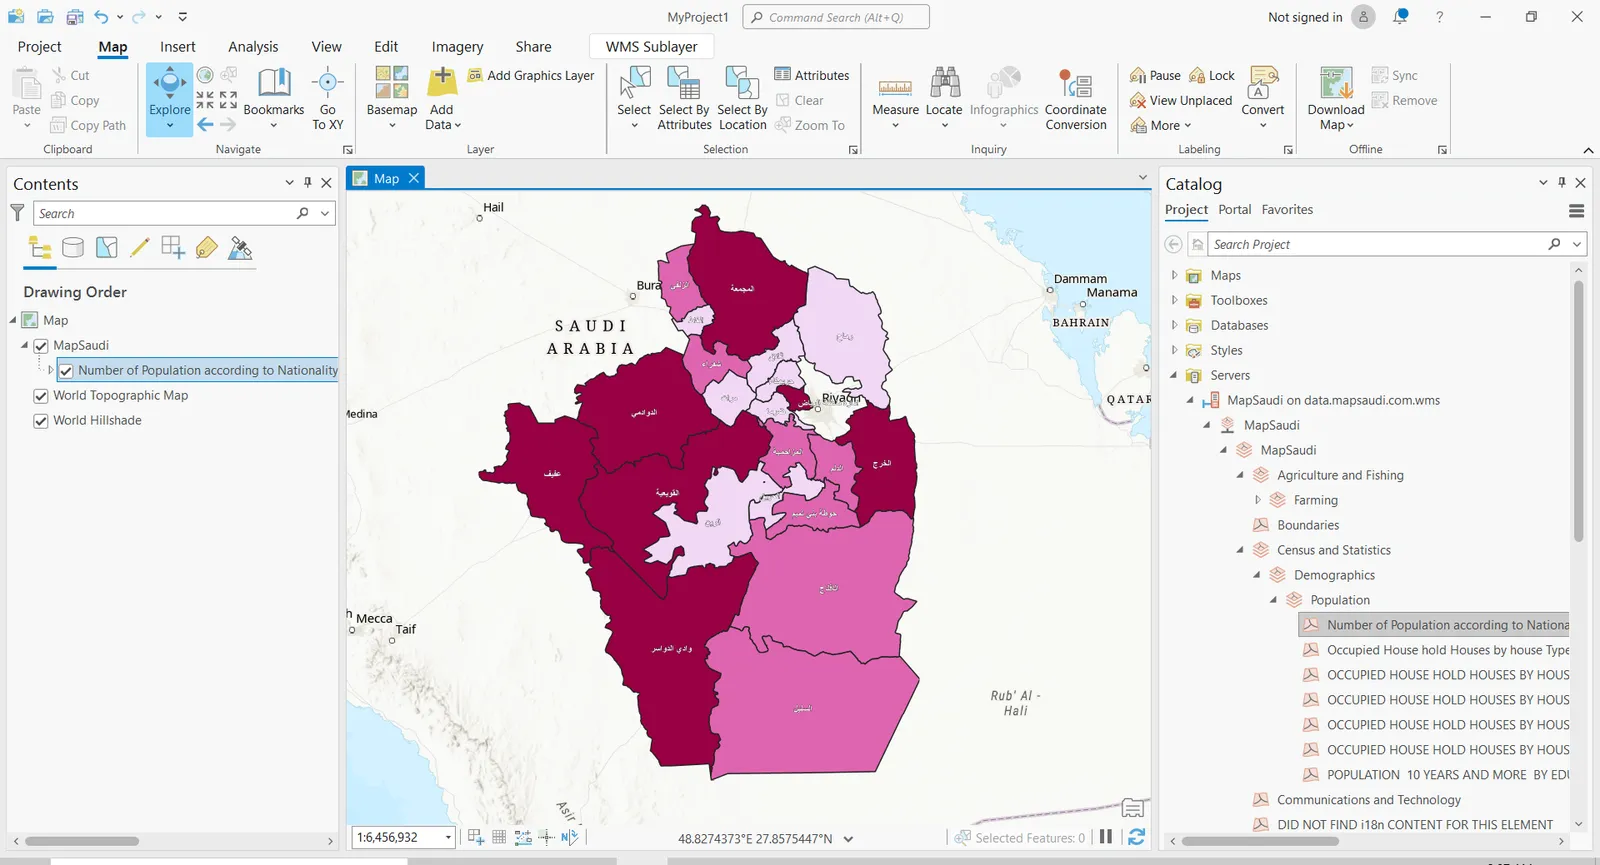The image size is (1600, 865).
Task: Collapse the Demographics catalog group
Action: [x=1257, y=575]
